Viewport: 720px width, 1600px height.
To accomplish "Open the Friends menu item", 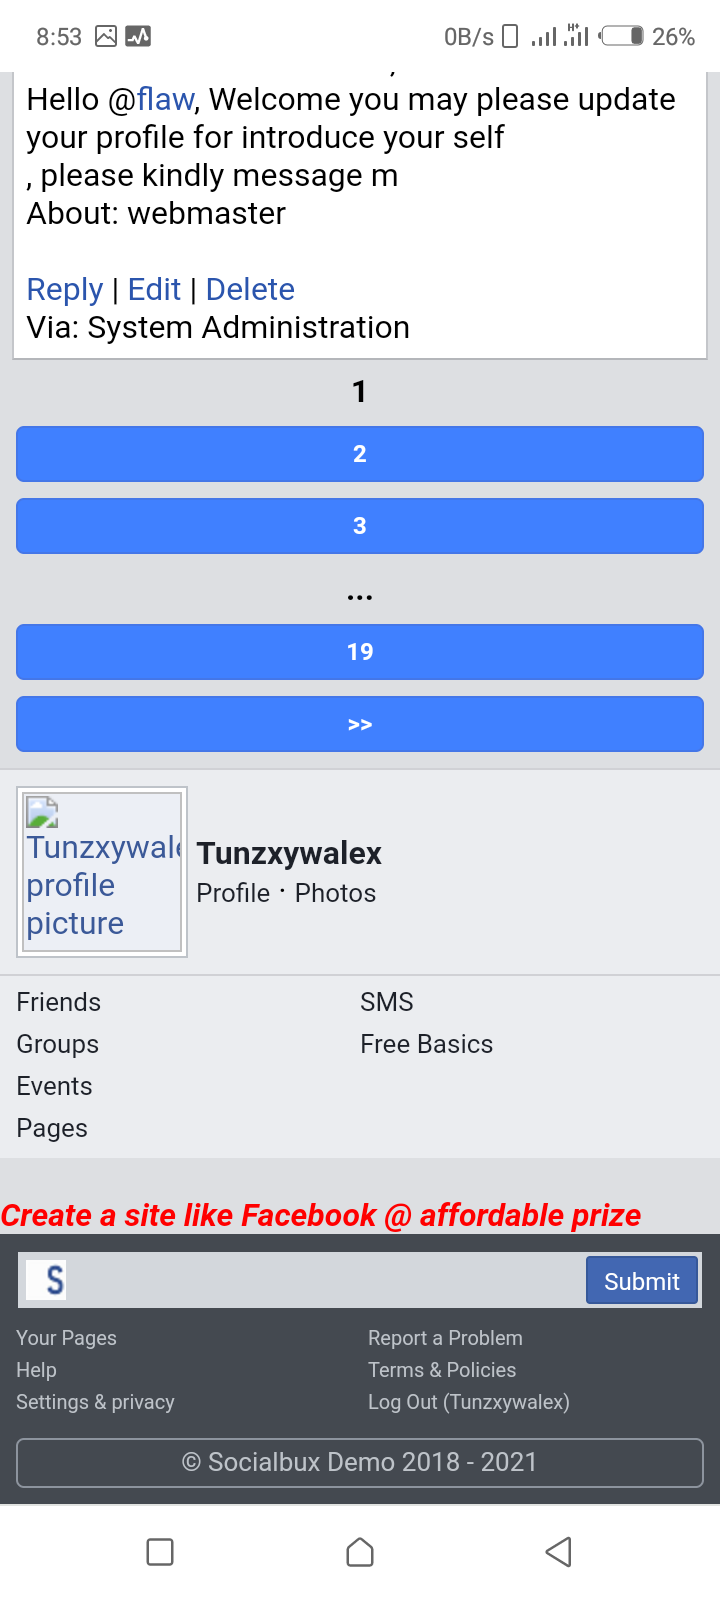I will [59, 1002].
